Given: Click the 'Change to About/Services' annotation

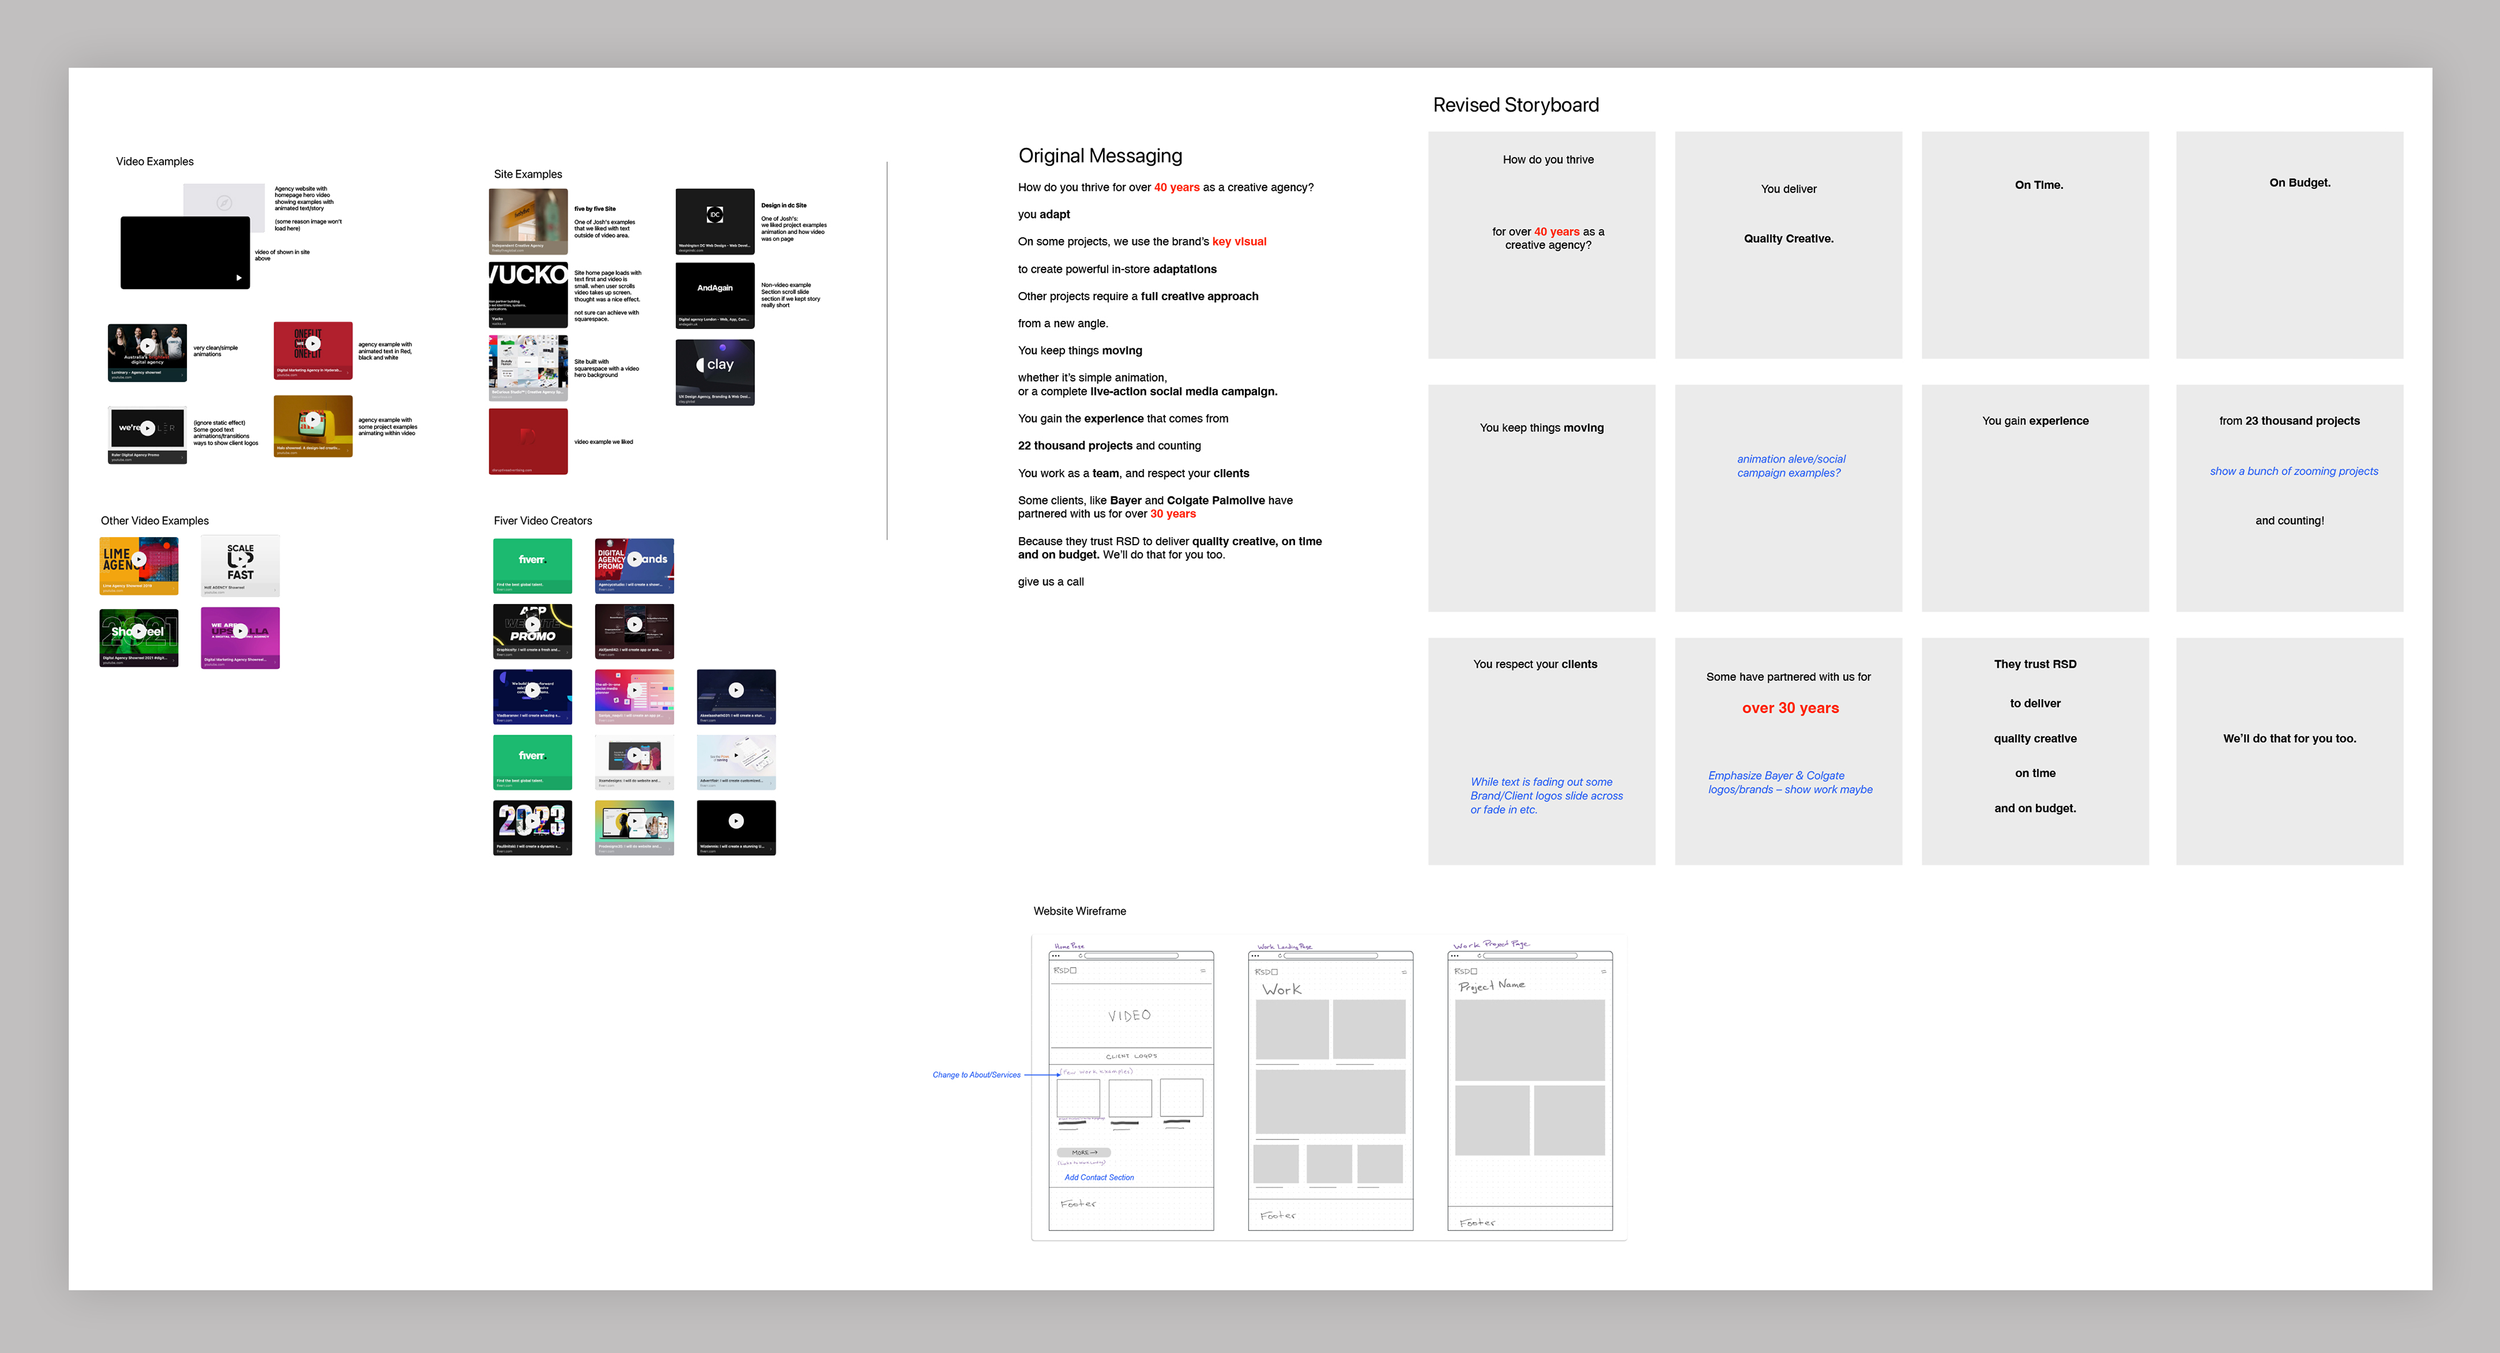Looking at the screenshot, I should [x=976, y=1075].
